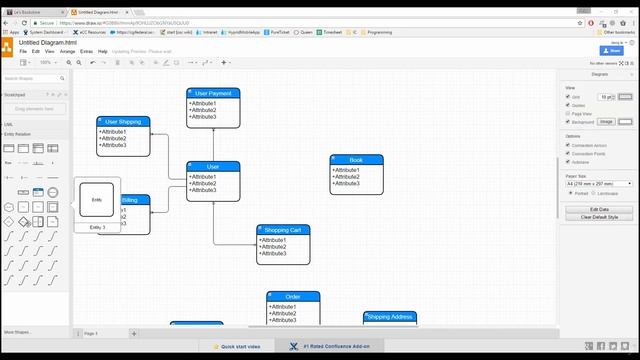Click the background Image button
This screenshot has width=640, height=360.
point(606,122)
